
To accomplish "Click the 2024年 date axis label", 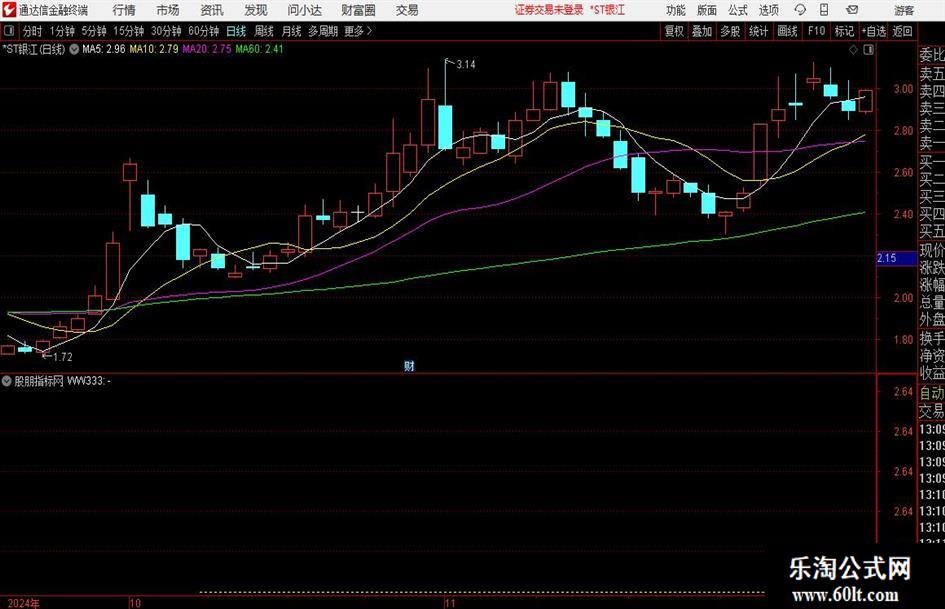I will click(24, 603).
